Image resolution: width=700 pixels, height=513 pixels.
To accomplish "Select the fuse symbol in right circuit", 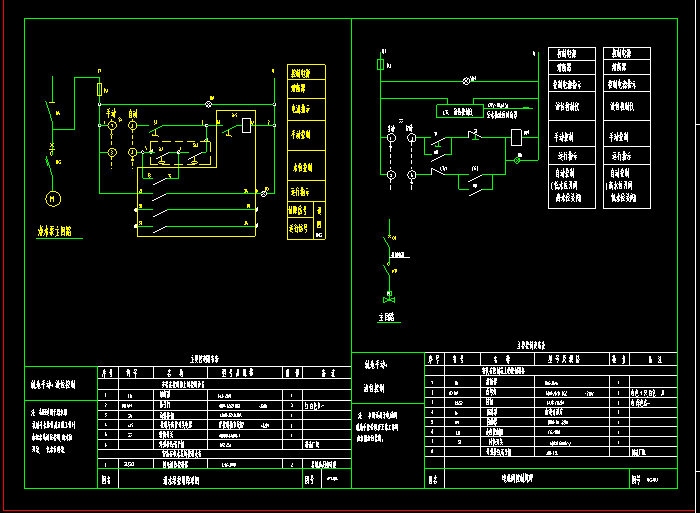I will point(380,65).
